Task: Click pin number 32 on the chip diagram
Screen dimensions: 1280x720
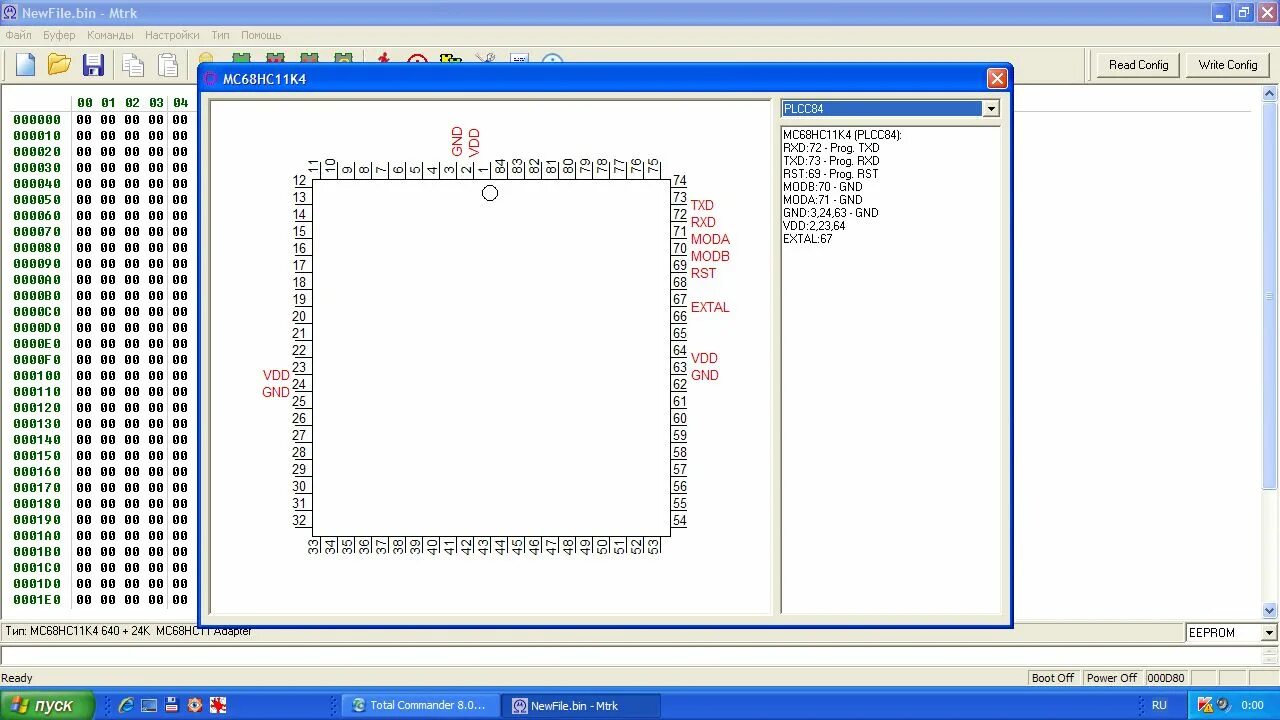Action: pos(300,520)
